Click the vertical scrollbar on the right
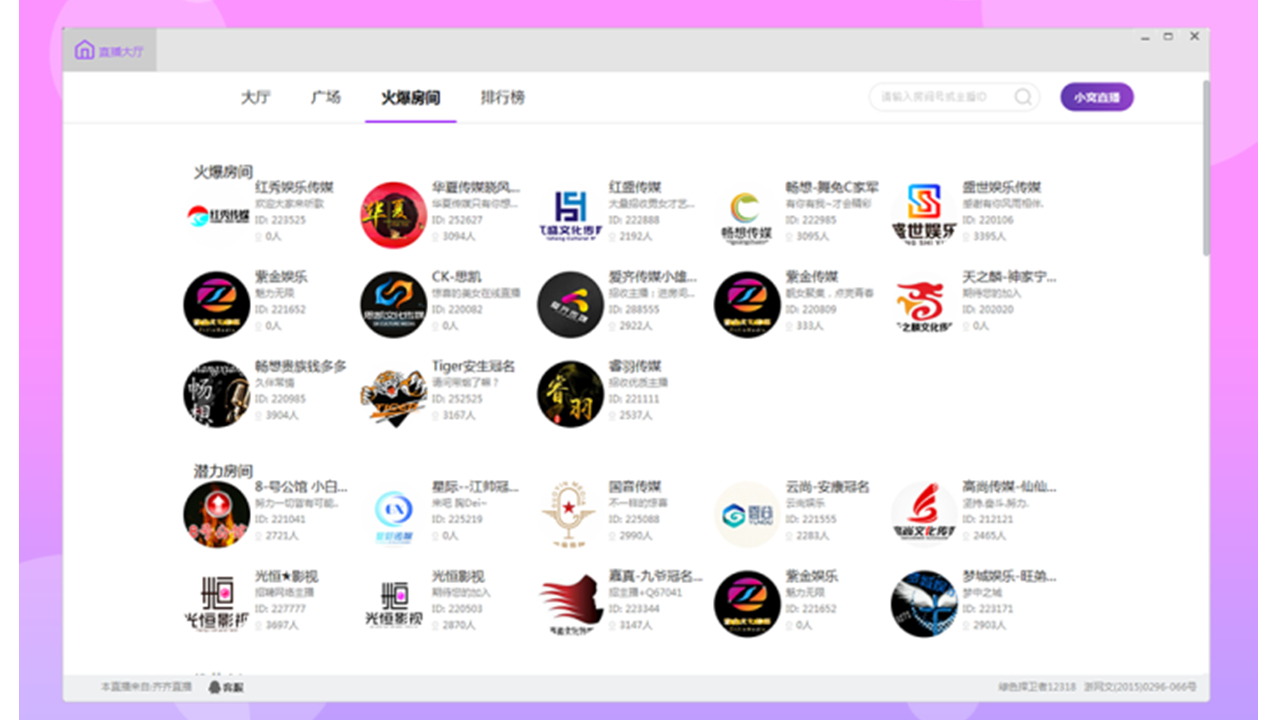Screen dimensions: 1280x720 coord(1205,170)
